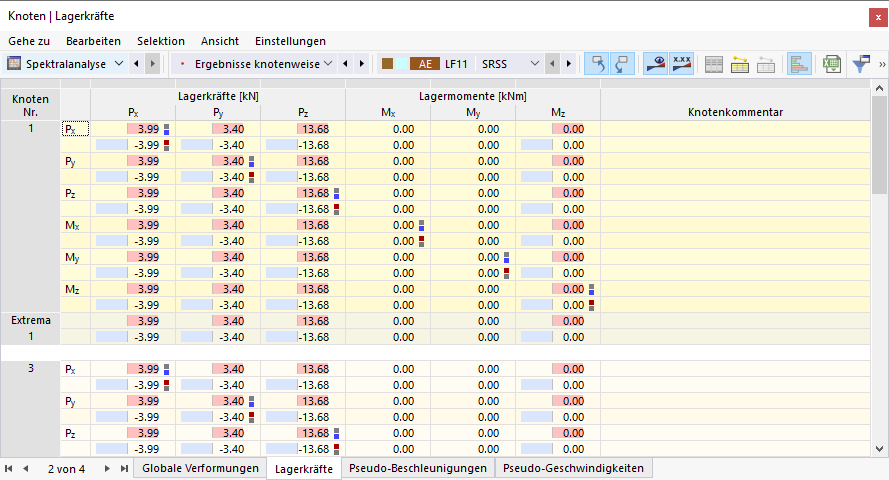Select the Lagerkräfte tab
889x480 pixels.
(304, 469)
